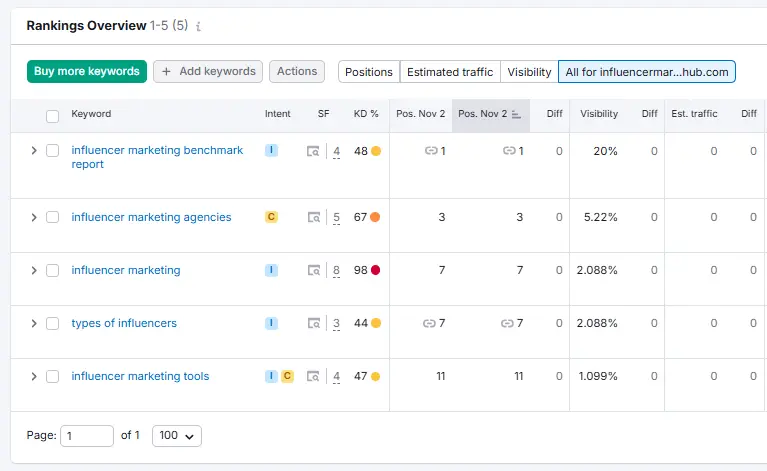The height and width of the screenshot is (471, 767).
Task: Switch to the Estimated traffic tab
Action: point(449,72)
